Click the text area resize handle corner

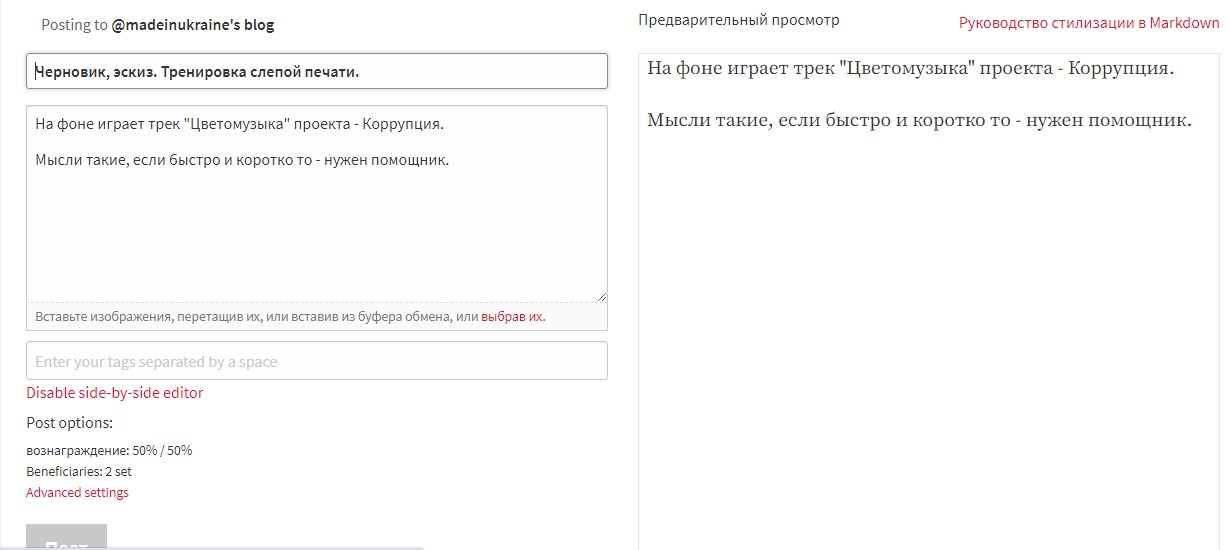[x=601, y=296]
